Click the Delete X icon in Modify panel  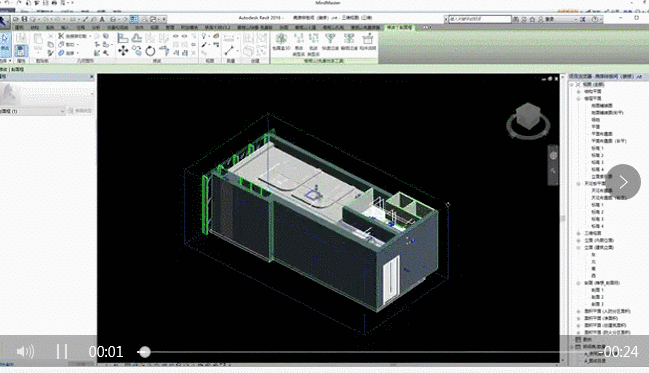click(194, 53)
